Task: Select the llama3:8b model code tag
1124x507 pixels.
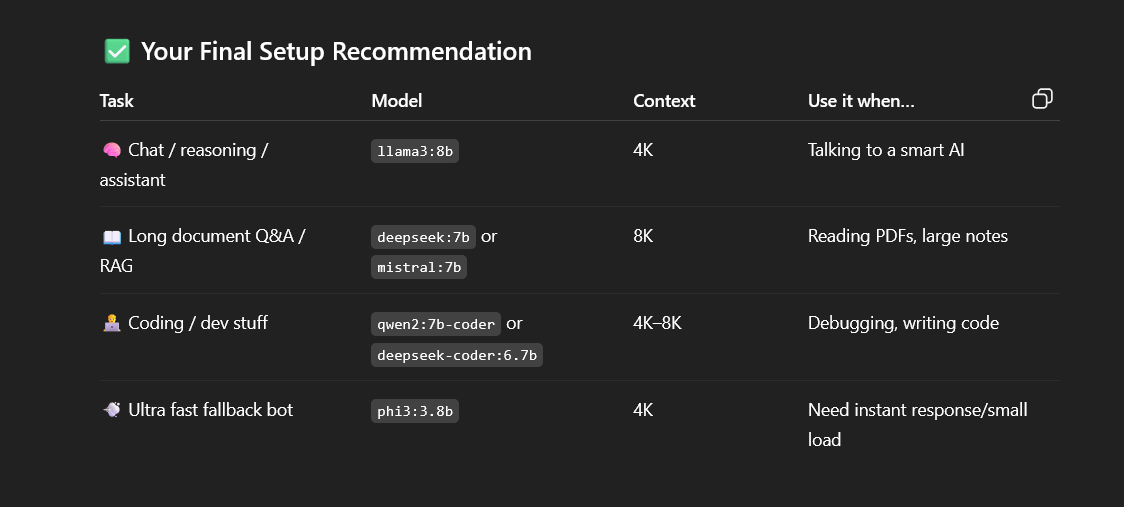Action: pyautogui.click(x=415, y=151)
